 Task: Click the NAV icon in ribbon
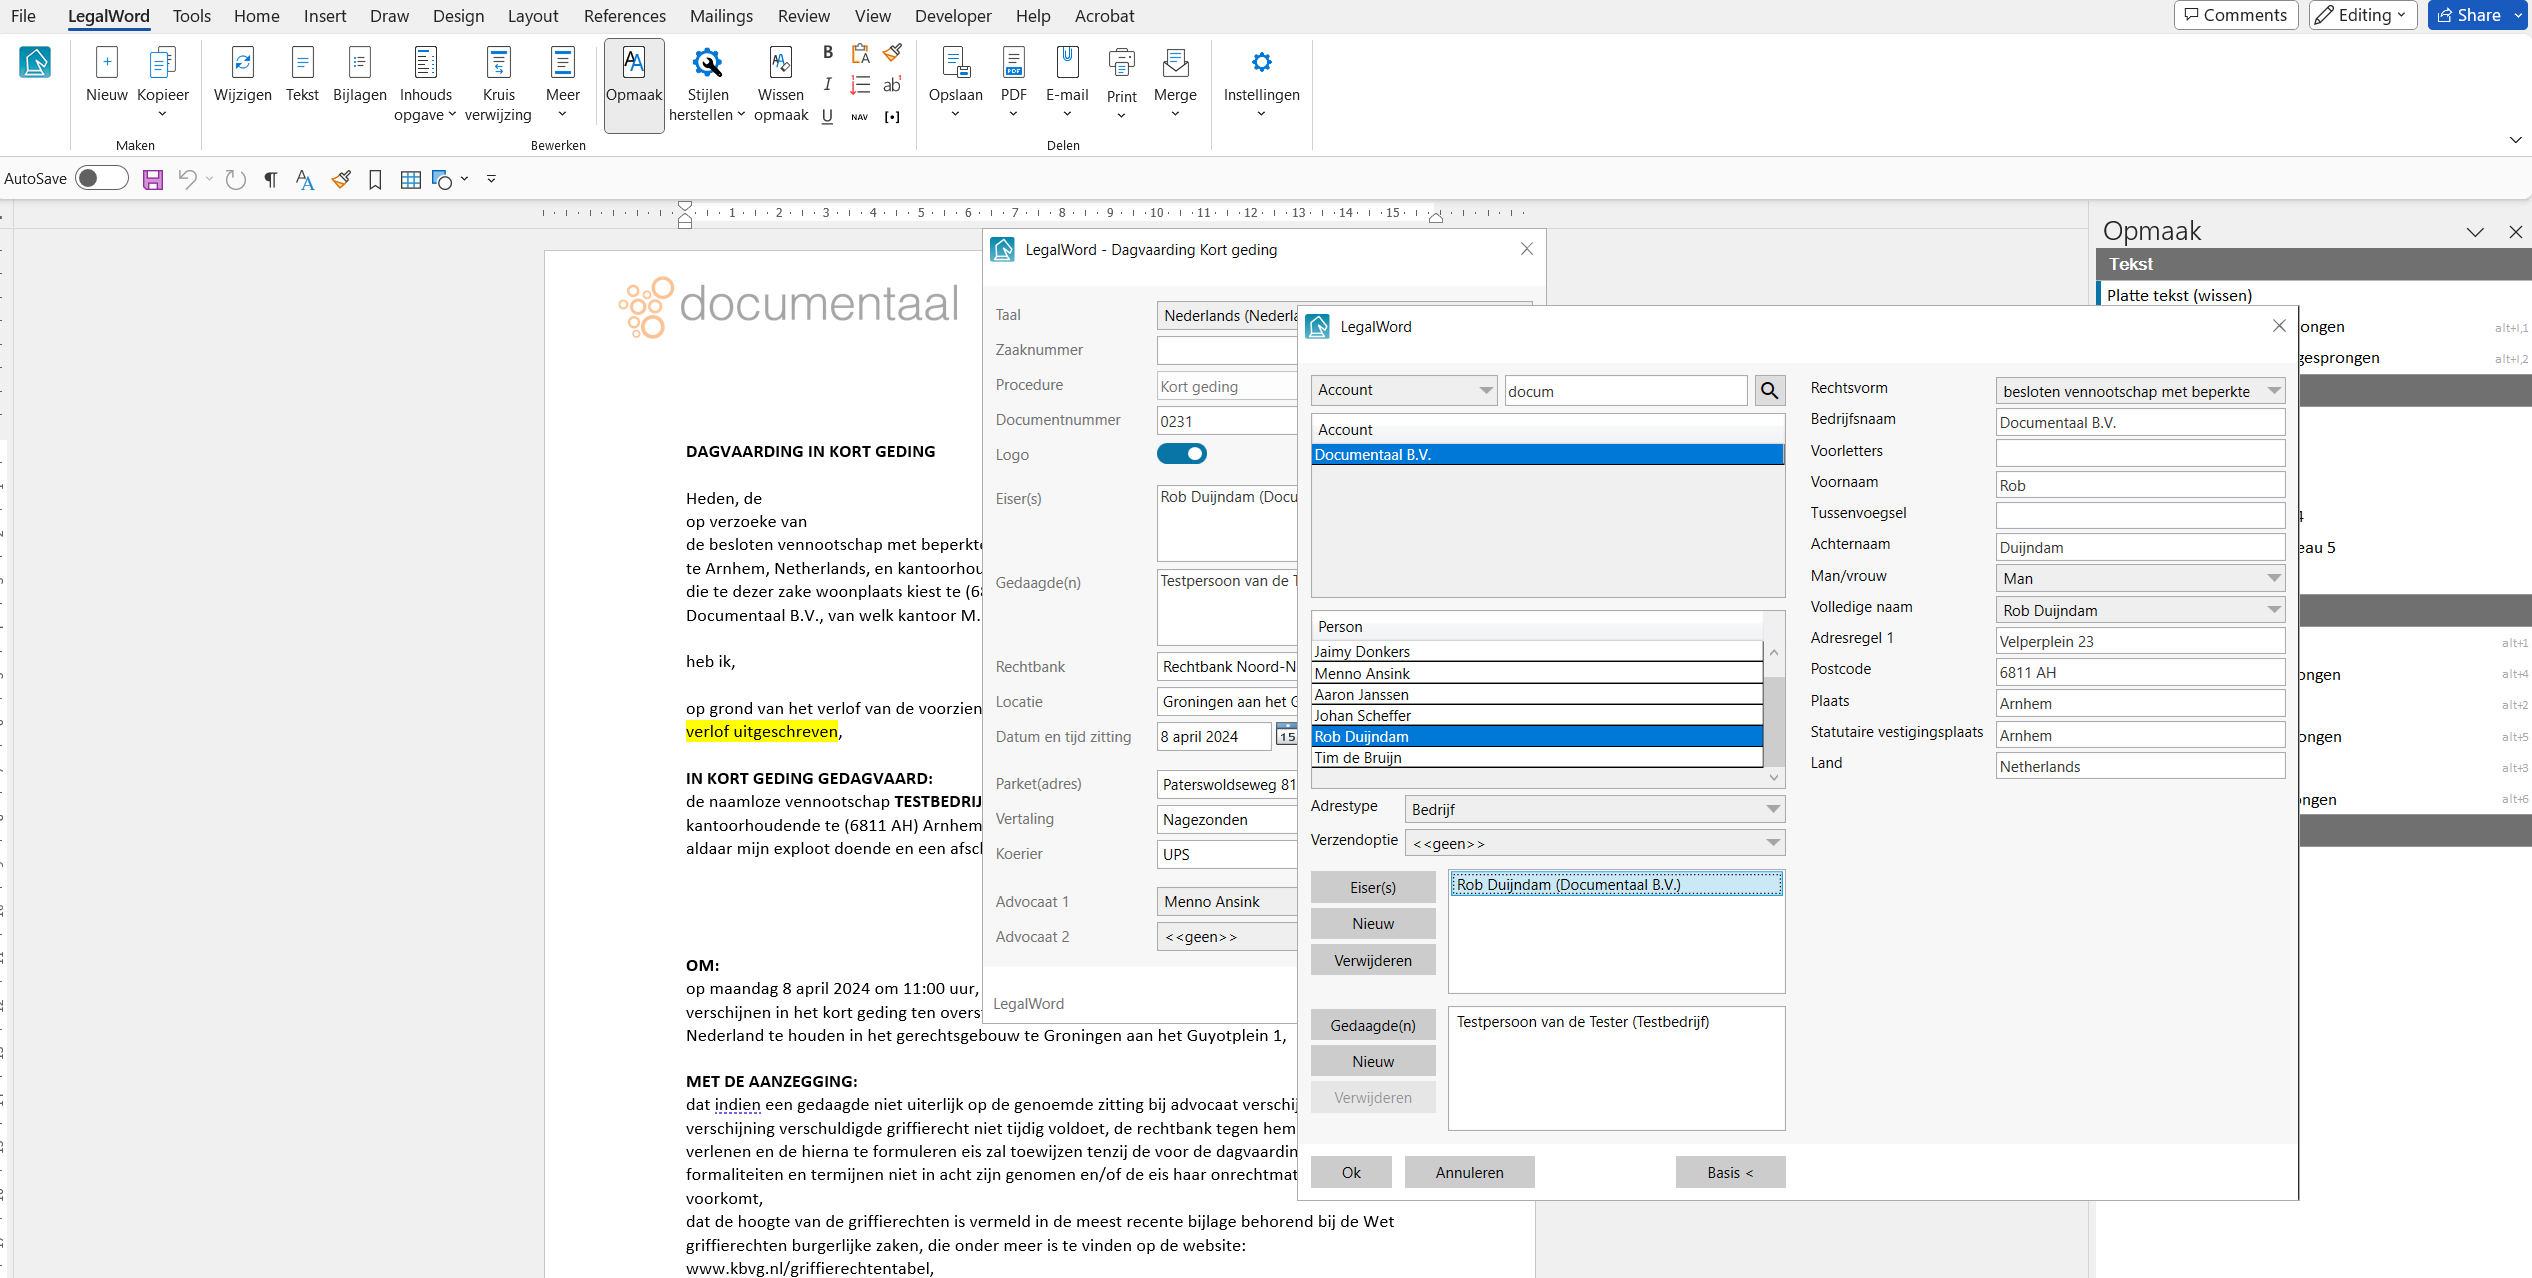[859, 116]
